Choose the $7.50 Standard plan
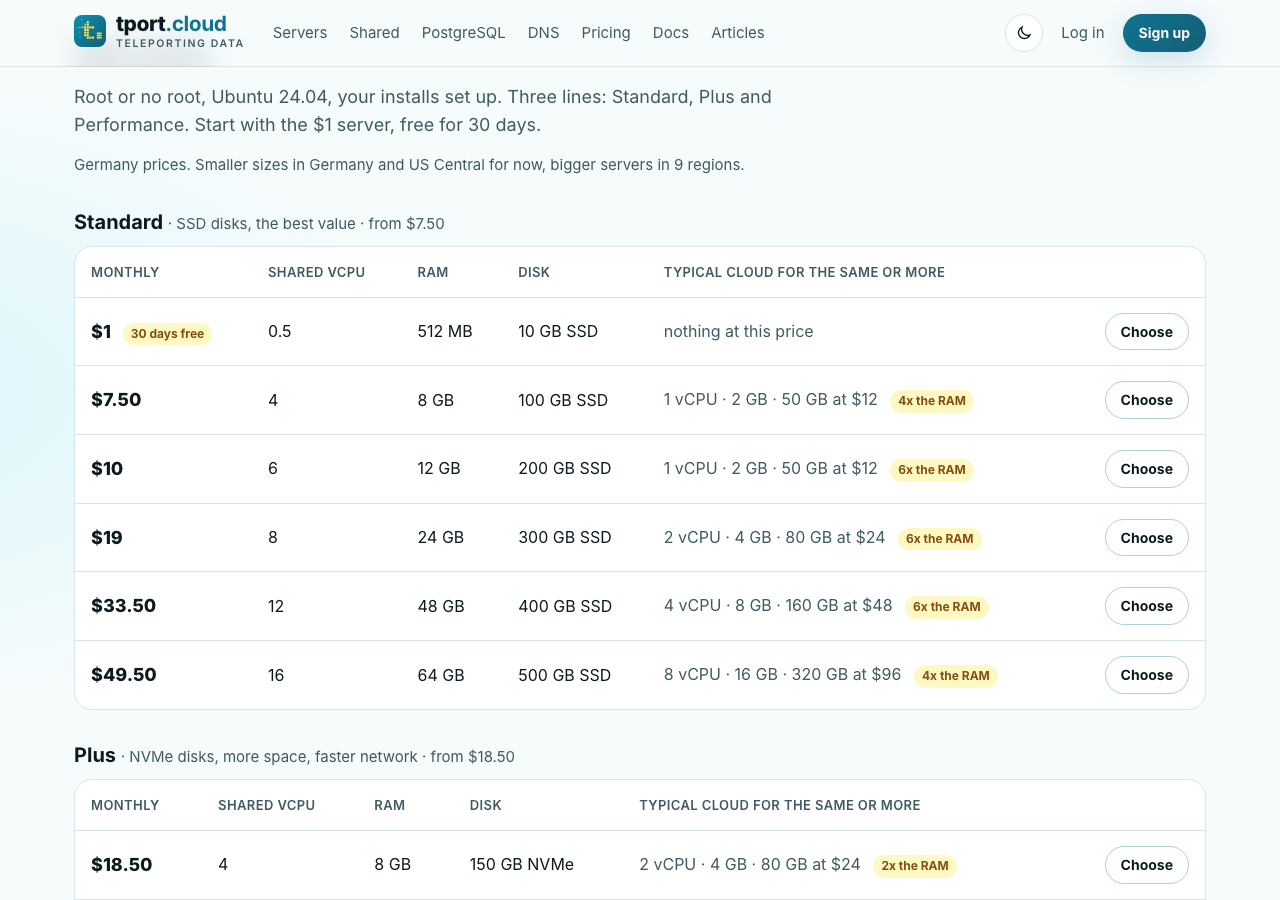The height and width of the screenshot is (900, 1280). point(1147,400)
